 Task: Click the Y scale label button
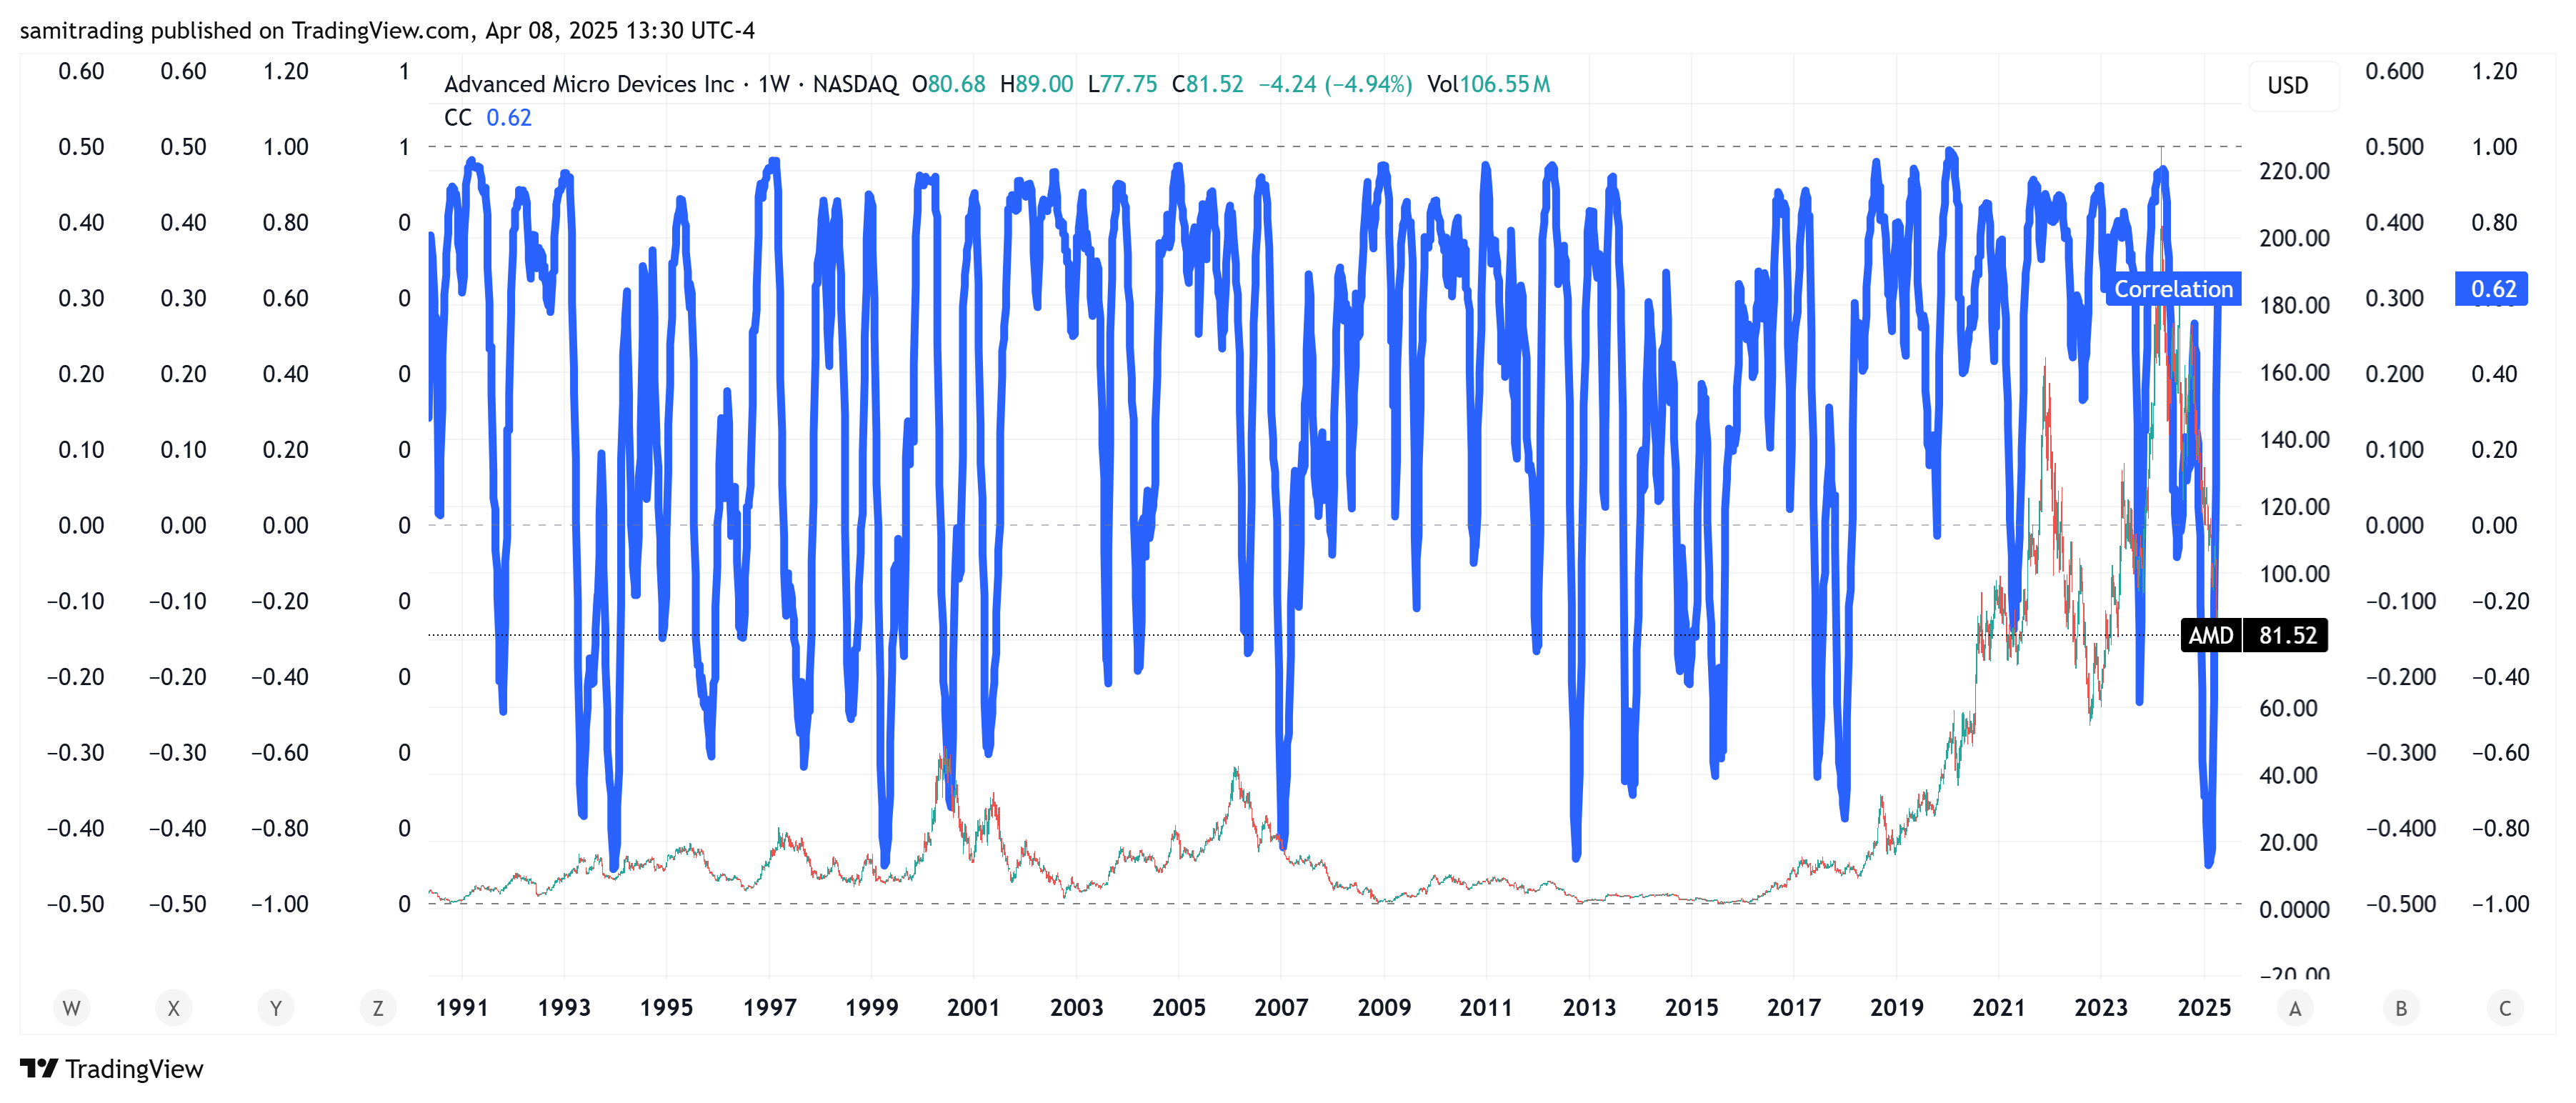[x=276, y=1008]
